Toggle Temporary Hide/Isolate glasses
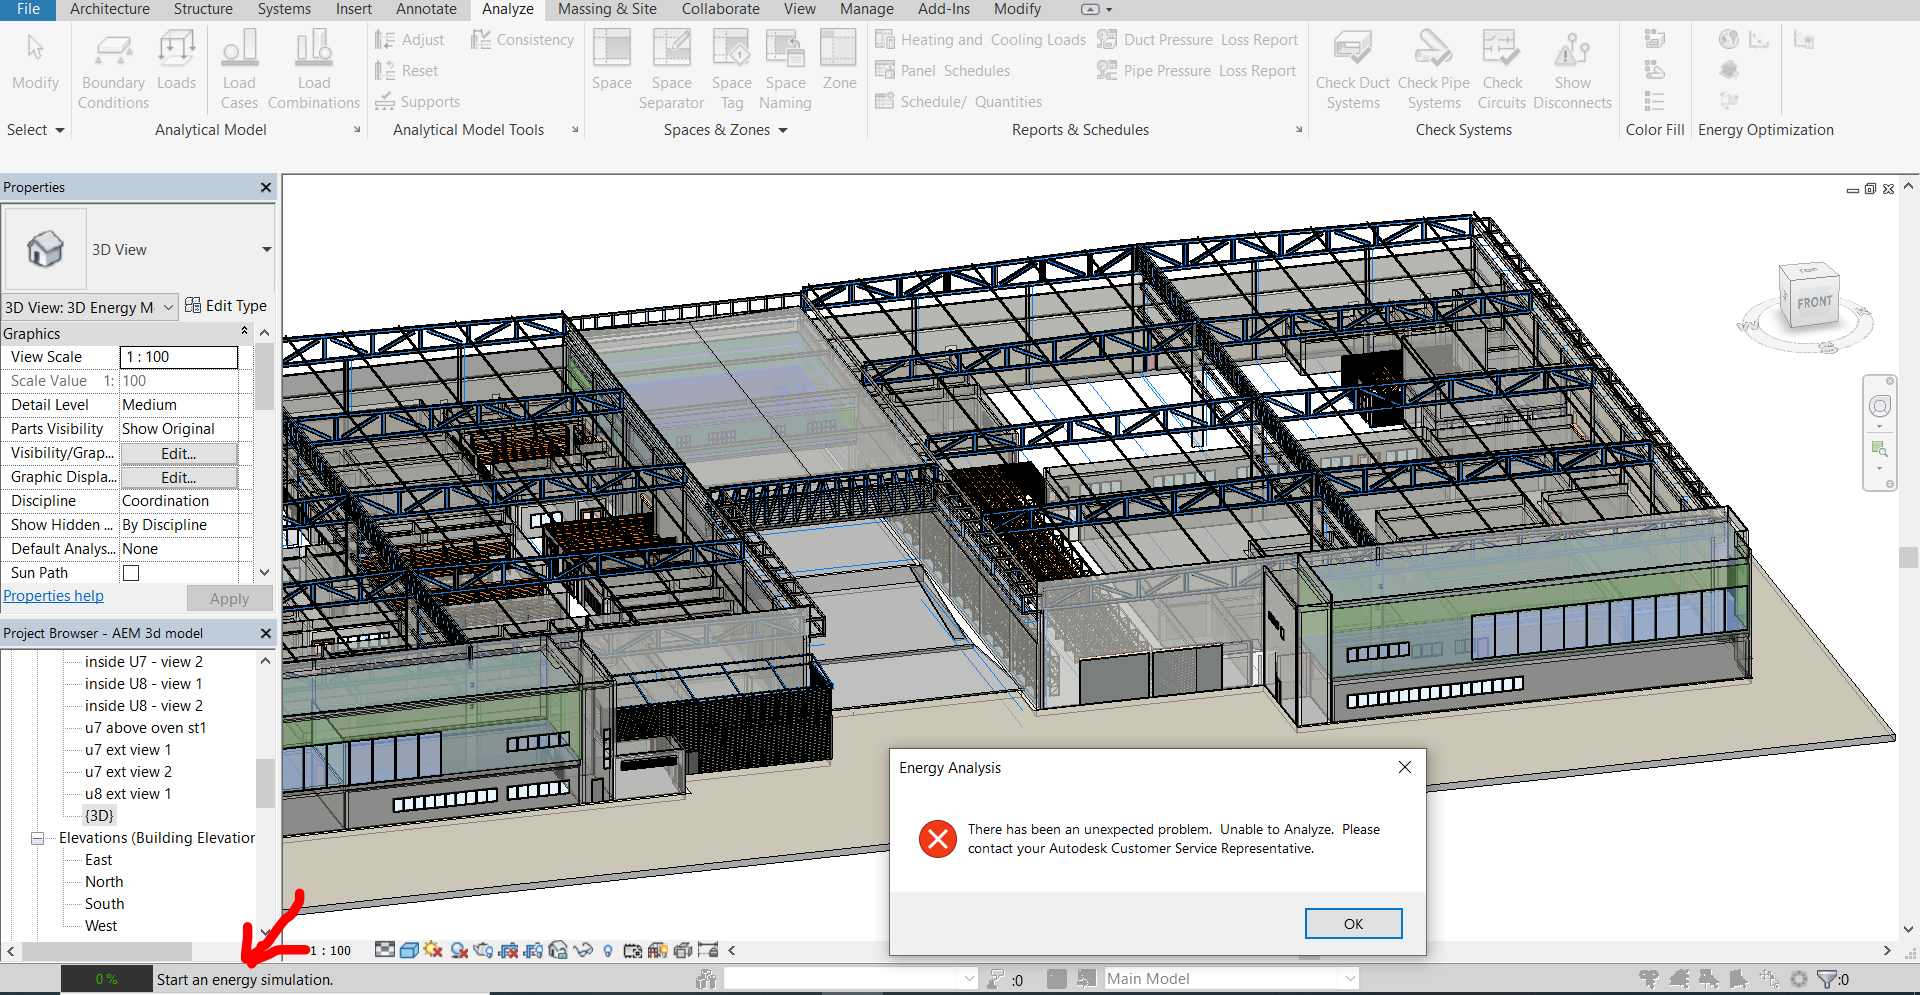 click(x=584, y=950)
